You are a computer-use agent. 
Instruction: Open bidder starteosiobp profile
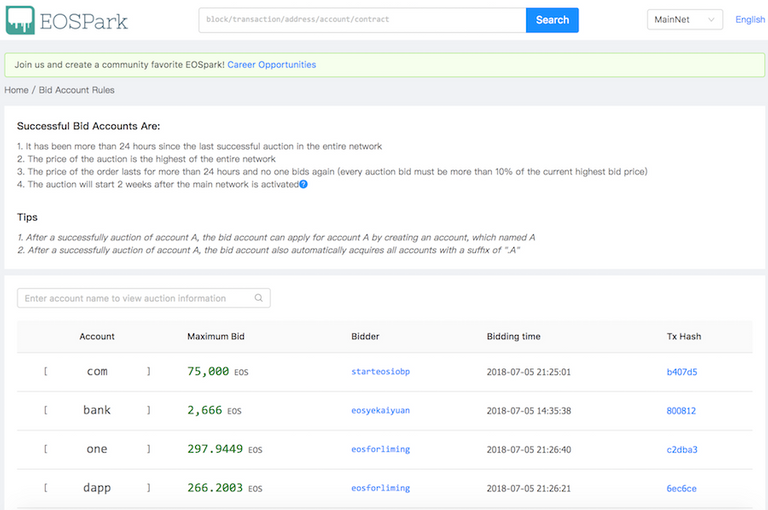380,372
